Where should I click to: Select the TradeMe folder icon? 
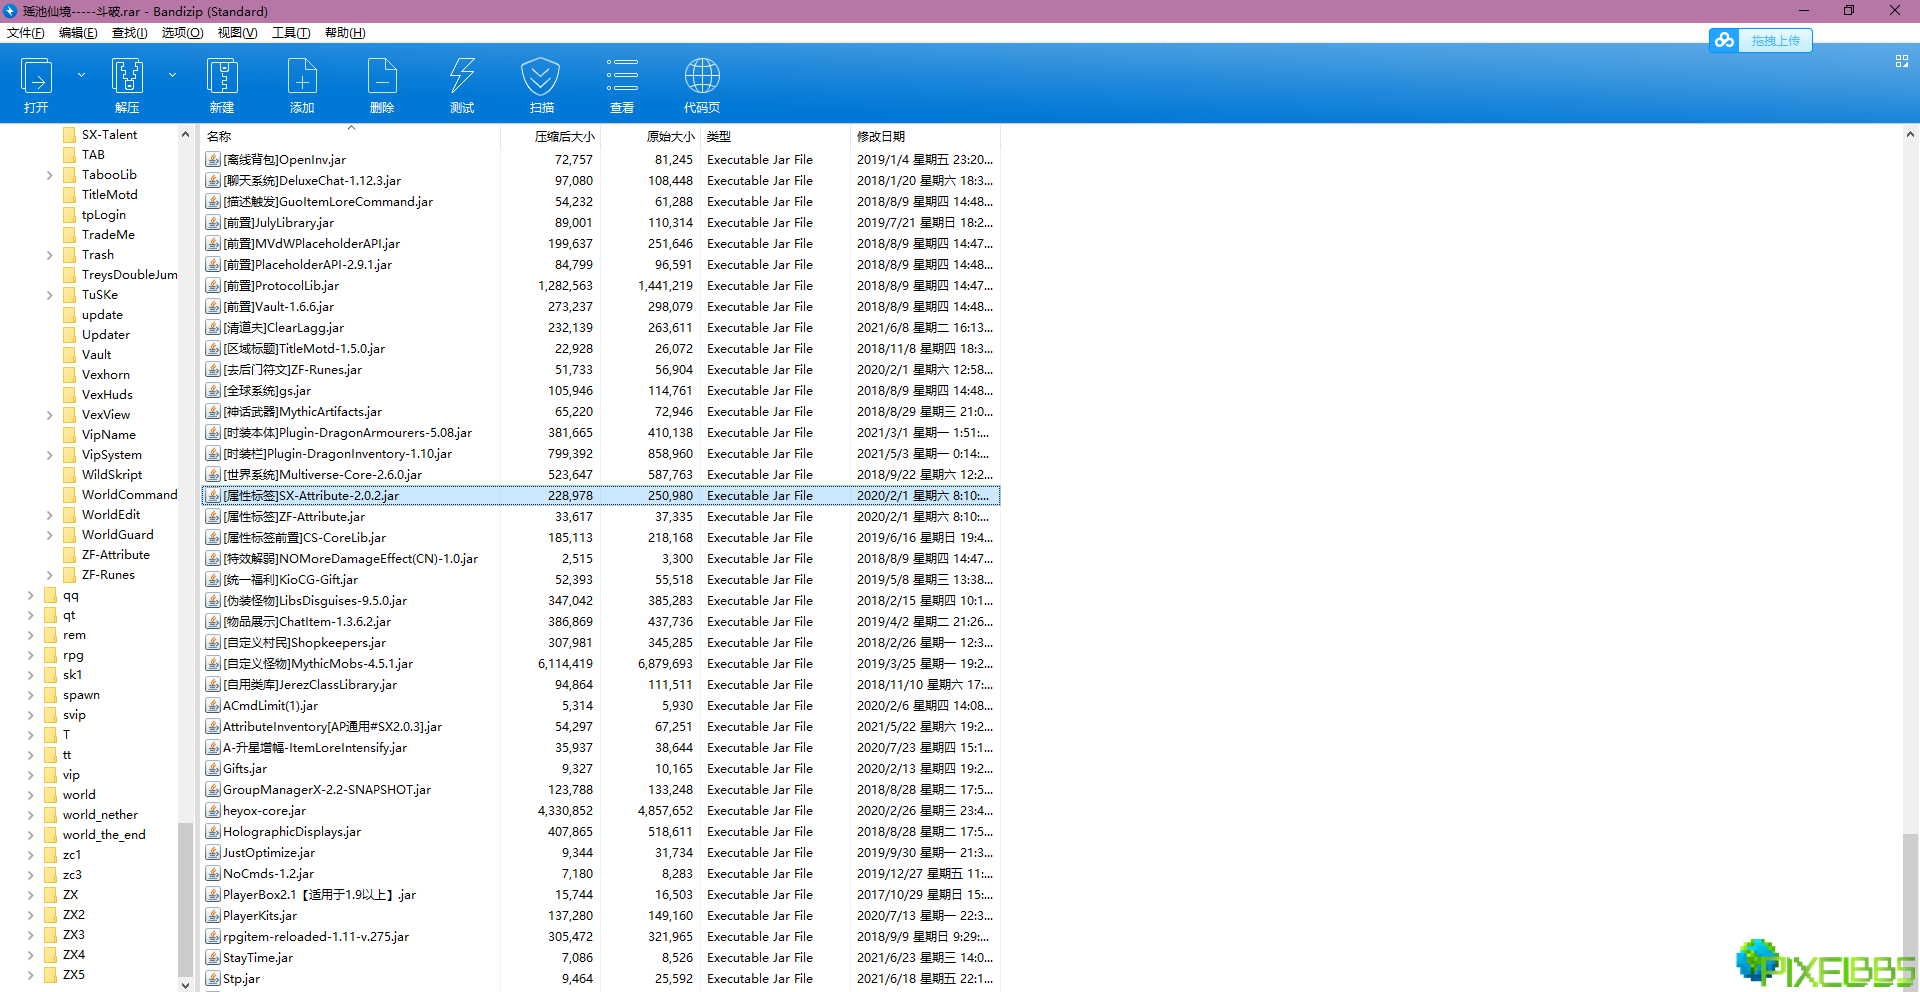click(69, 235)
